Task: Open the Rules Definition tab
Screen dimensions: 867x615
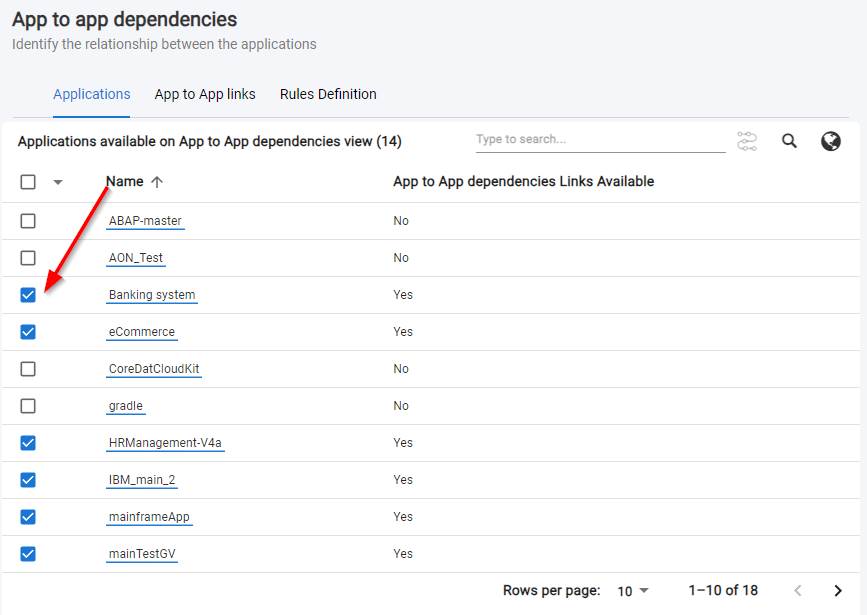Action: pyautogui.click(x=328, y=94)
